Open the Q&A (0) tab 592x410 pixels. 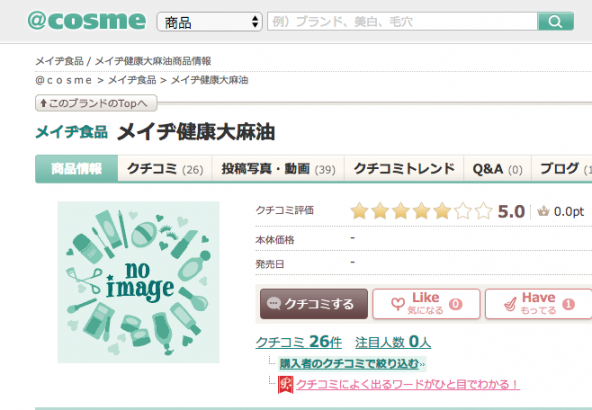pyautogui.click(x=498, y=169)
